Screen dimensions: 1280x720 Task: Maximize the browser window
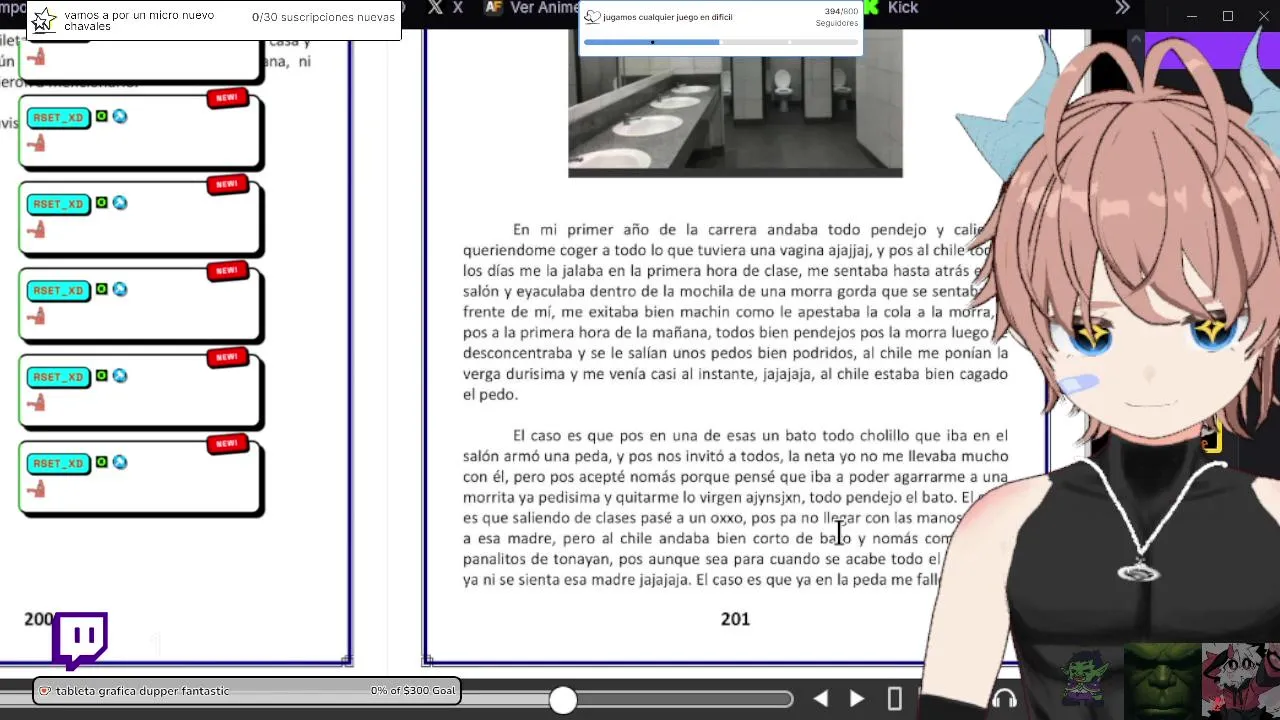pos(1228,16)
